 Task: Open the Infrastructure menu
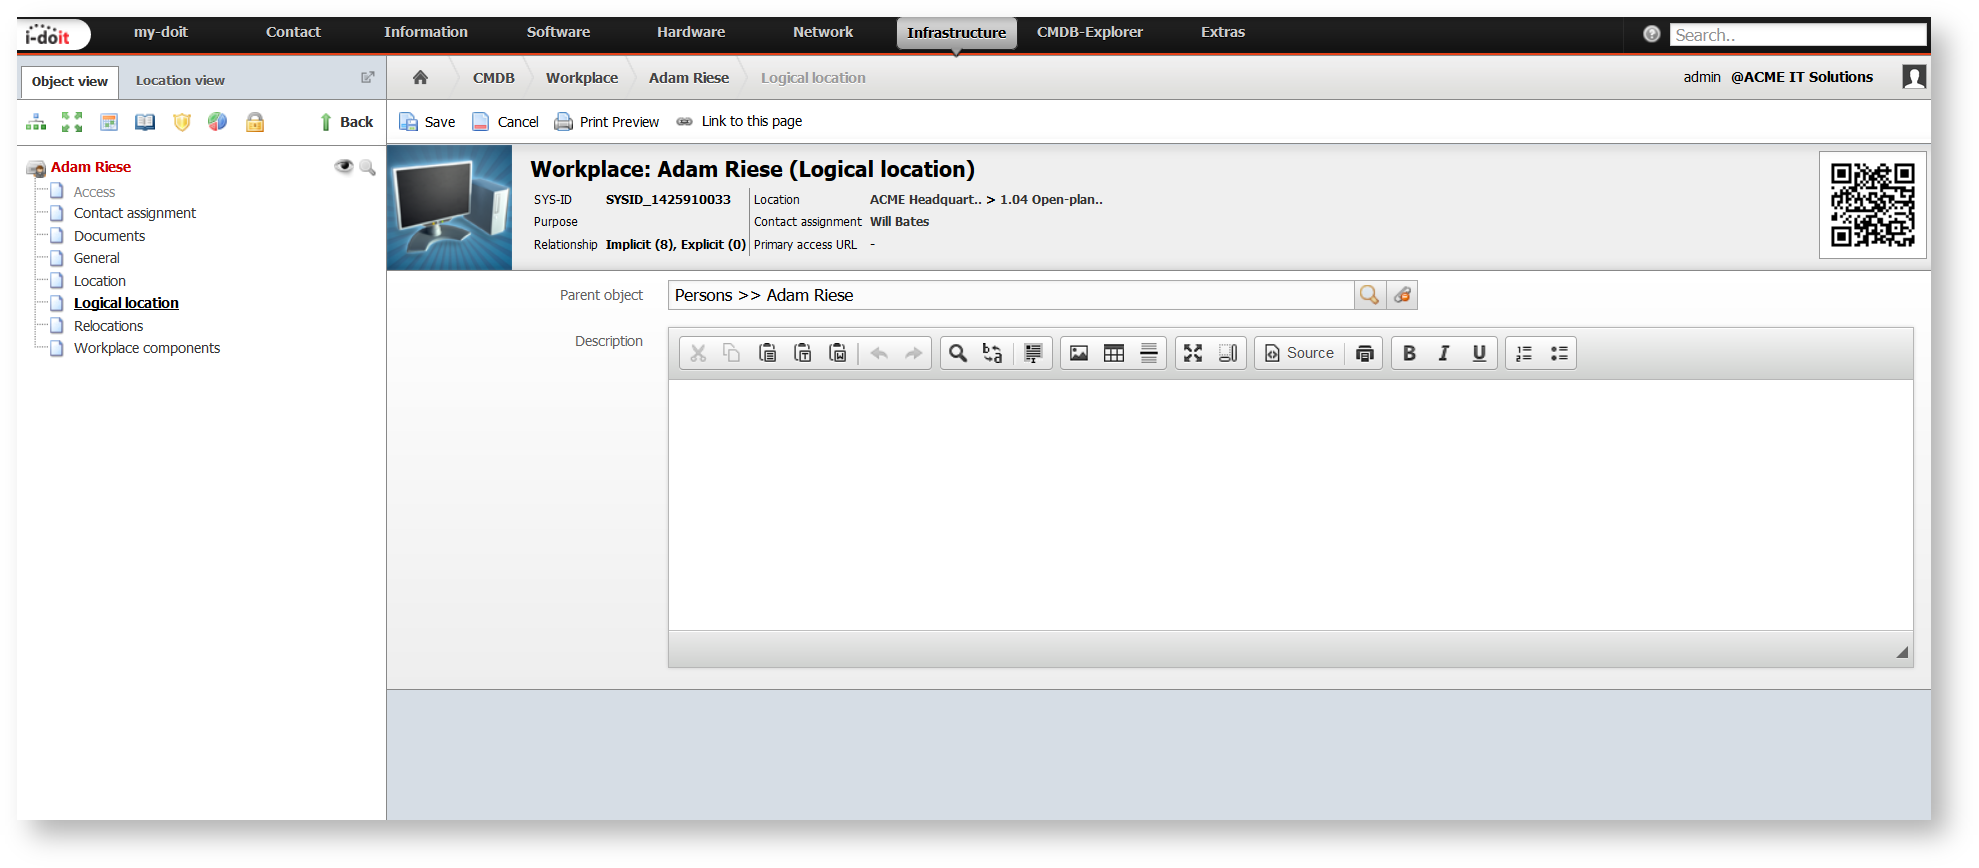pos(956,33)
